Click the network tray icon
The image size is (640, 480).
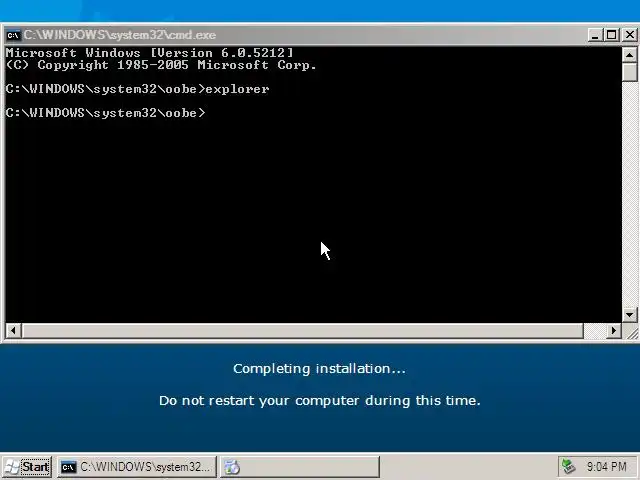pyautogui.click(x=569, y=467)
